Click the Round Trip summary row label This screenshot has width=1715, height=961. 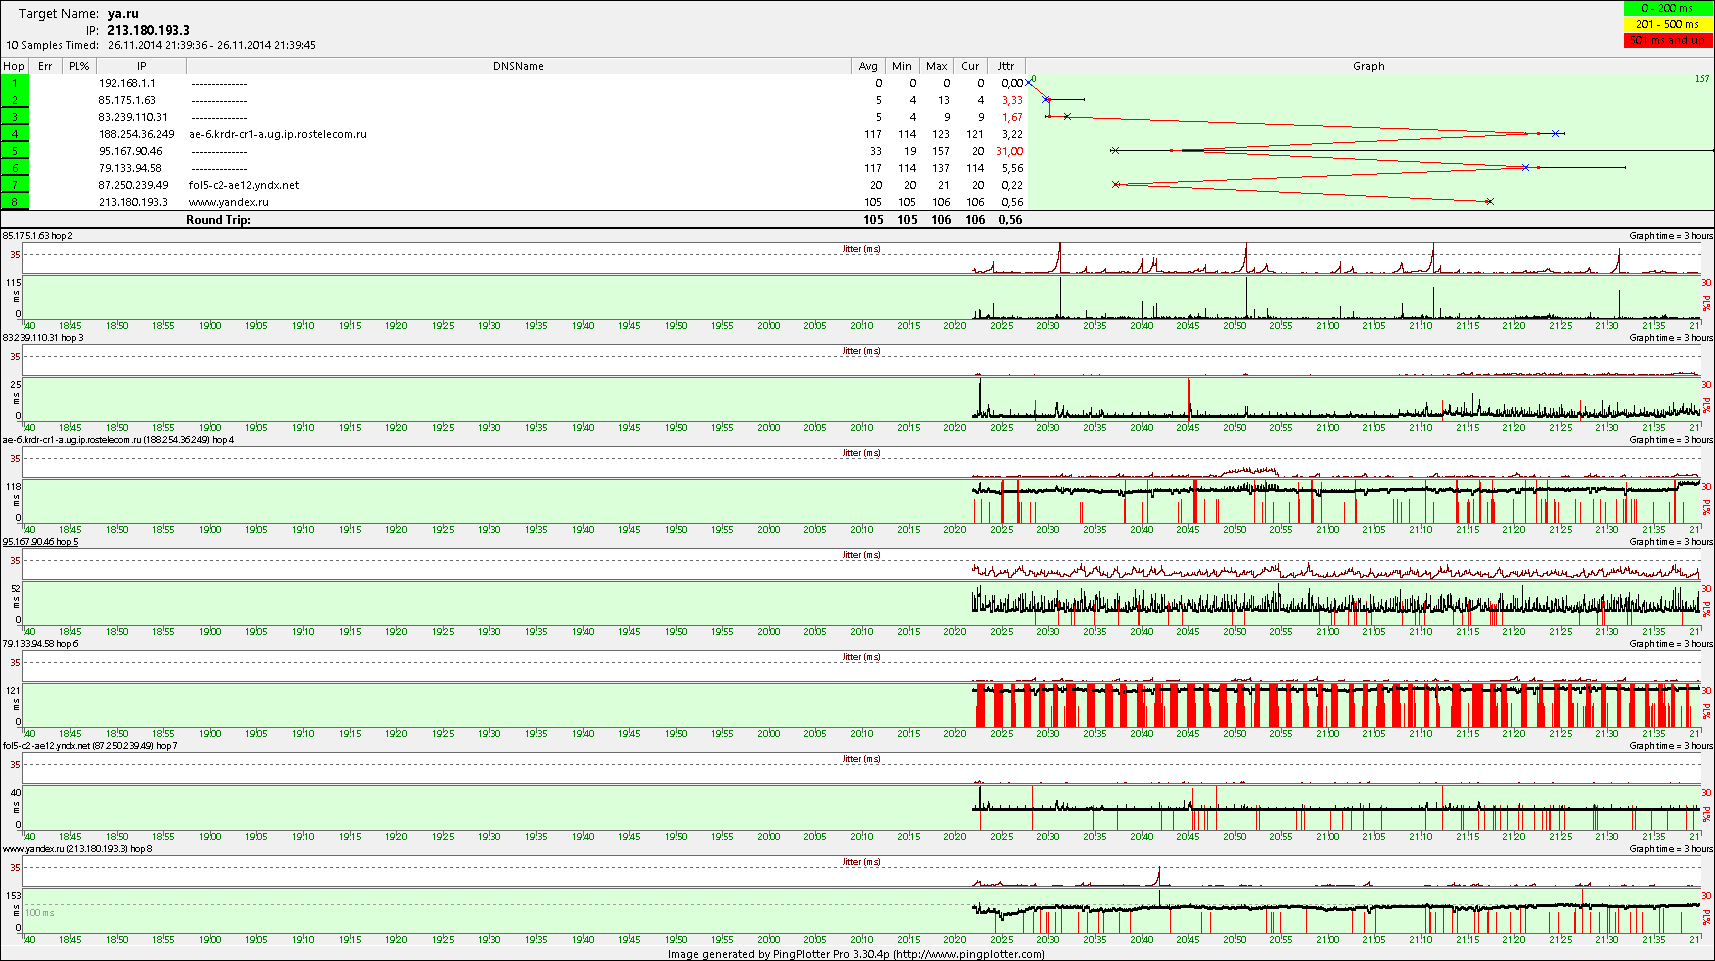(x=218, y=220)
